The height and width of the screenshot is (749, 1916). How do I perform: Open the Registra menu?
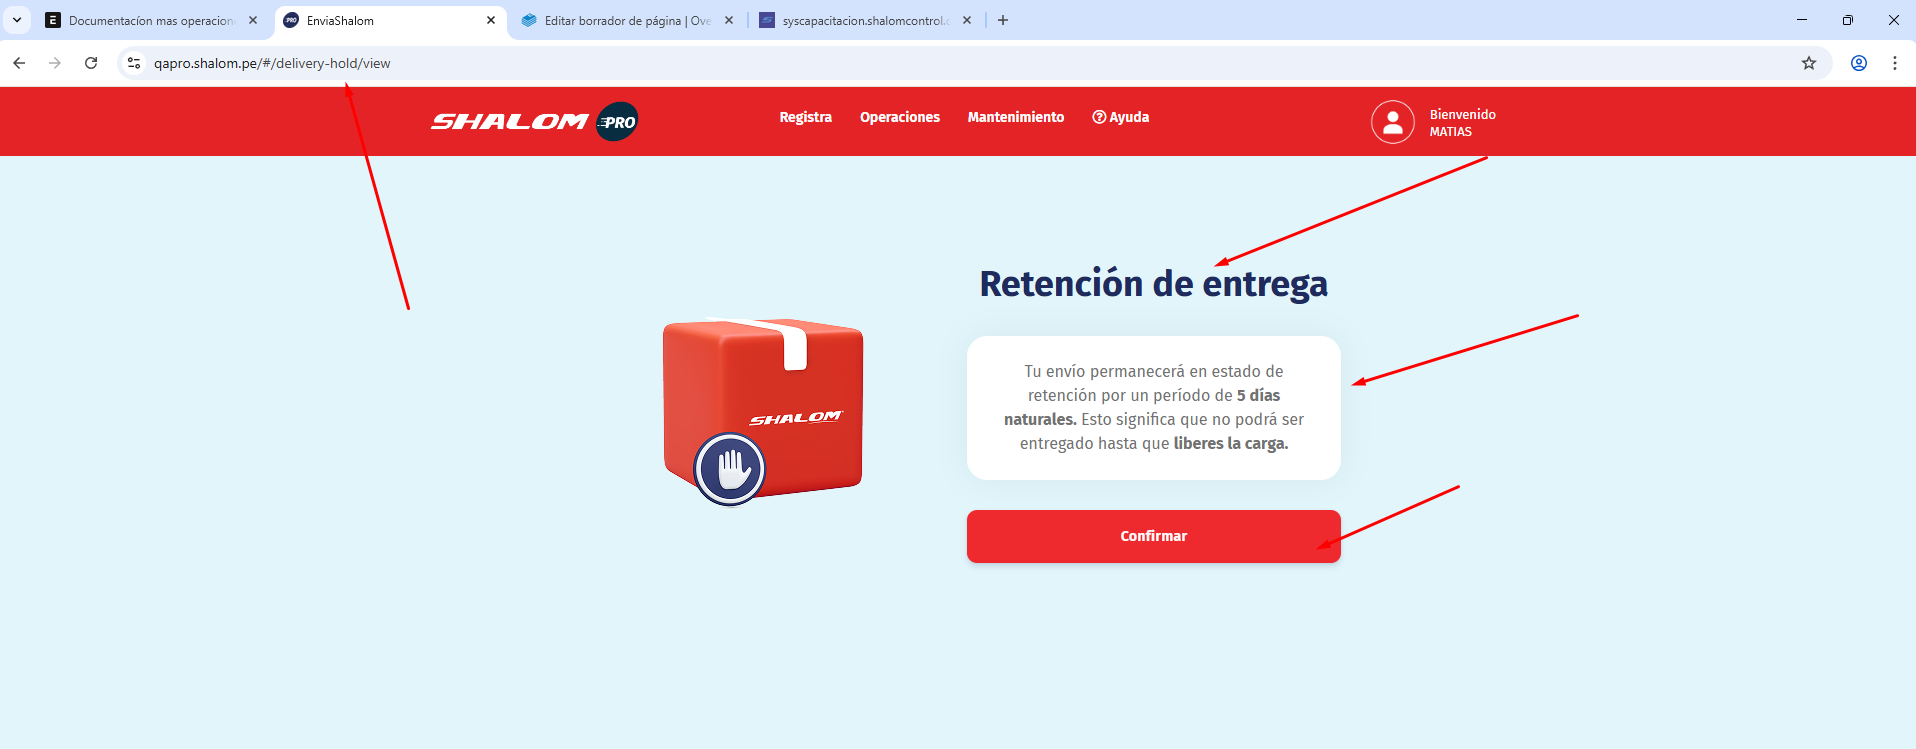pyautogui.click(x=805, y=117)
